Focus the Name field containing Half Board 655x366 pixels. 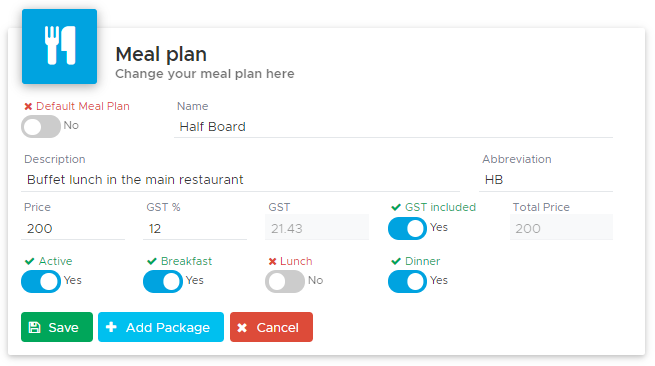pos(393,127)
